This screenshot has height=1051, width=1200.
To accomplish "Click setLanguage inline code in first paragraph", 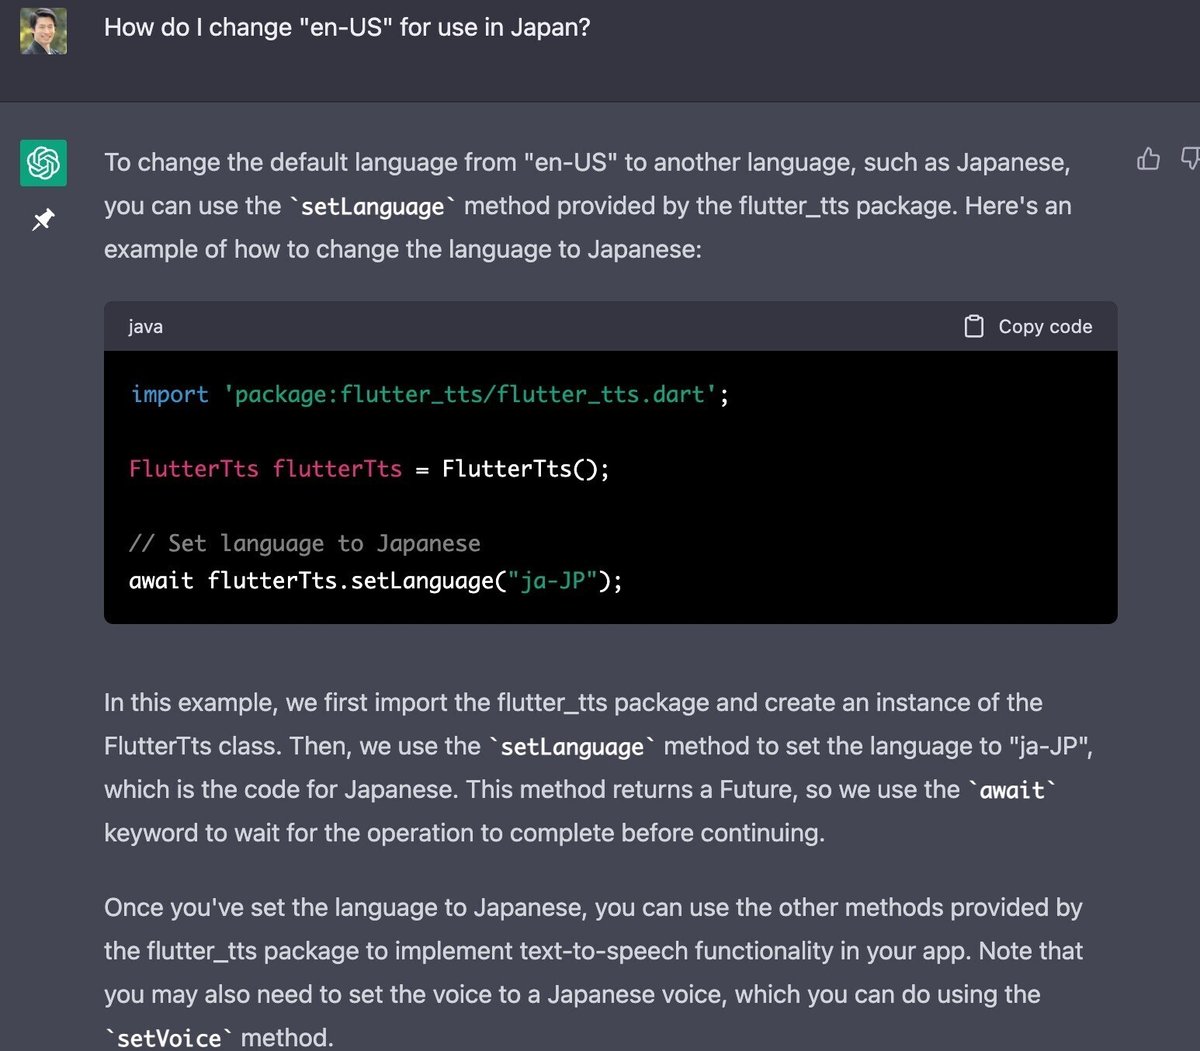I will click(x=373, y=207).
